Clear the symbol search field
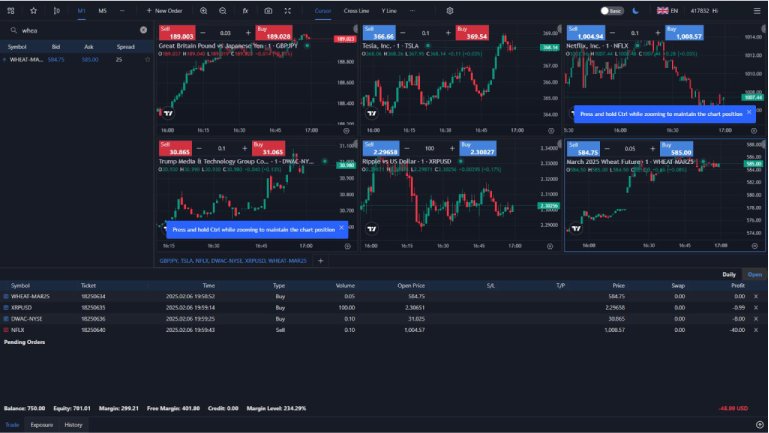Image resolution: width=769 pixels, height=433 pixels. 143,30
